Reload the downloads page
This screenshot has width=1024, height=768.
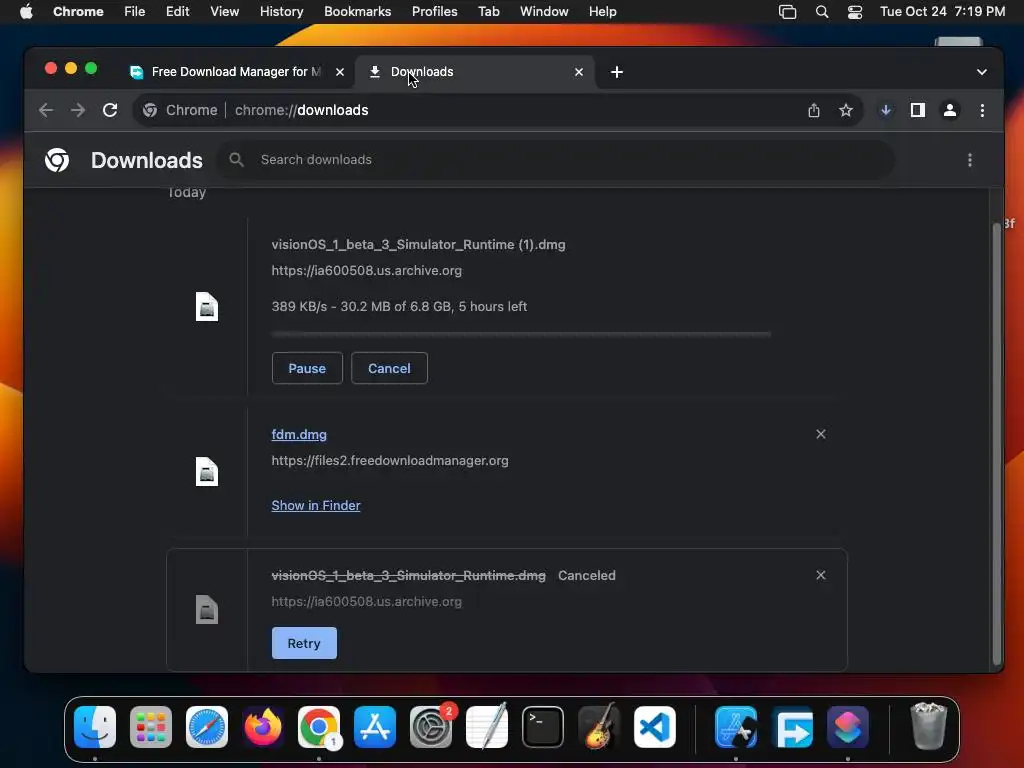tap(110, 110)
